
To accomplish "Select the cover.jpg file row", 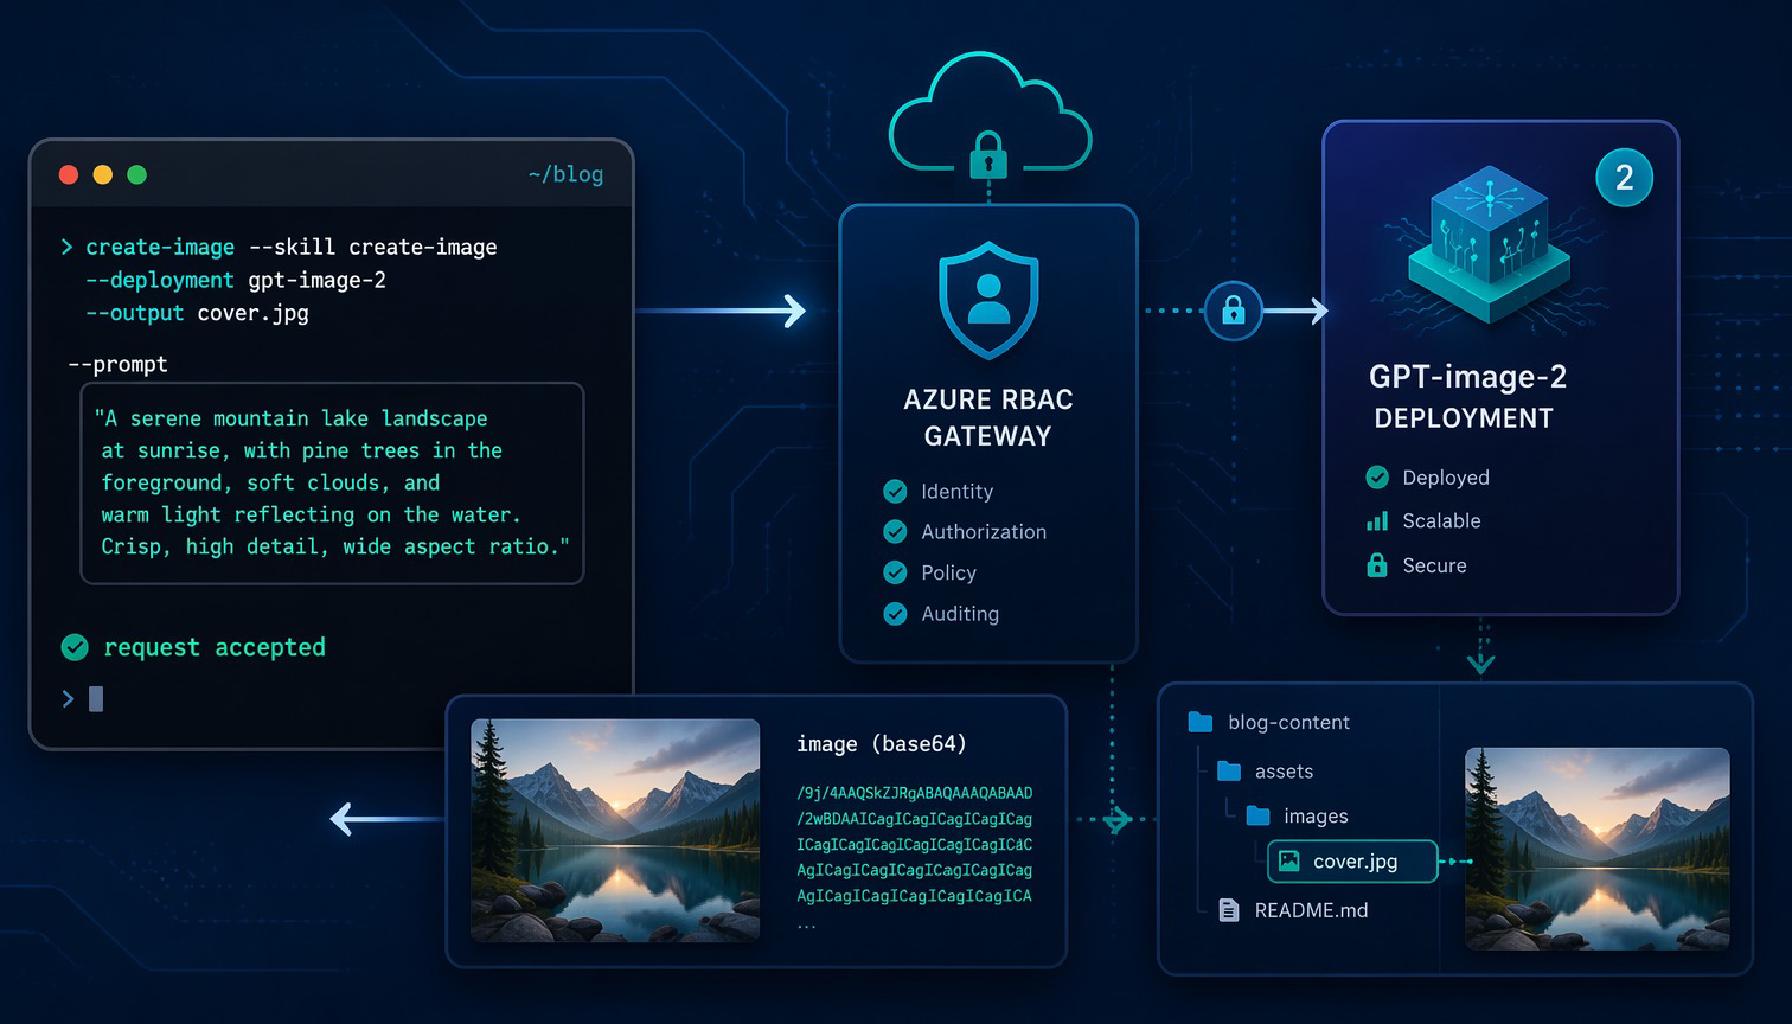I will click(1352, 861).
